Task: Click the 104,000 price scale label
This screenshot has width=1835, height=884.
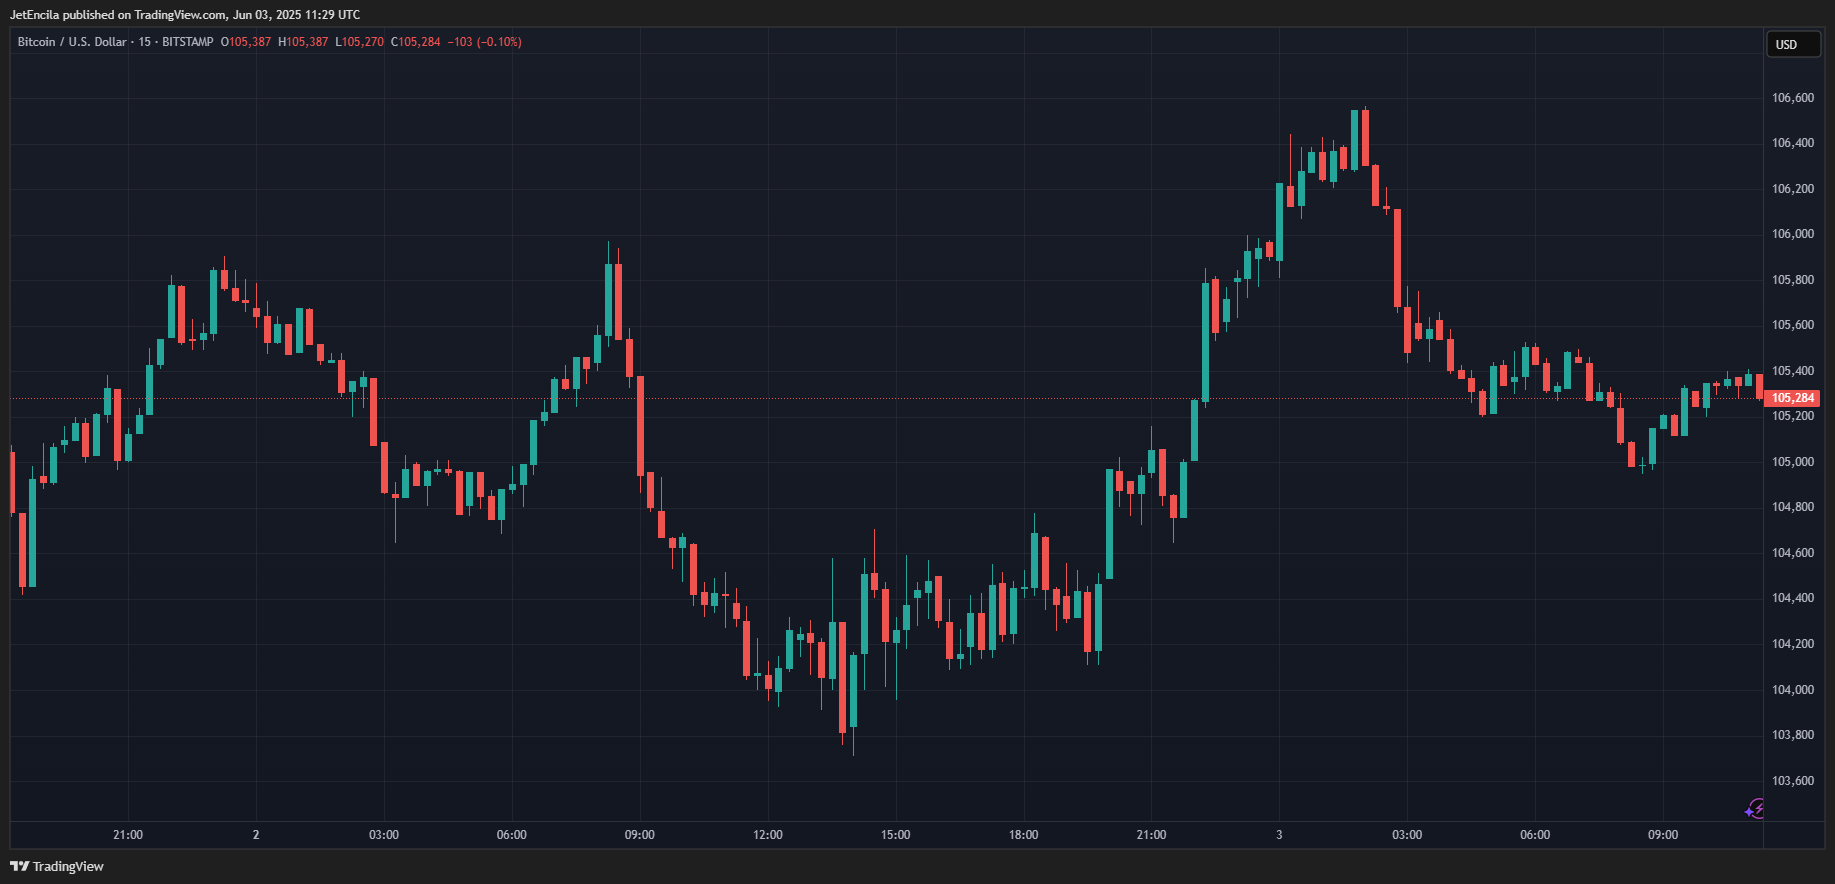Action: pos(1793,690)
